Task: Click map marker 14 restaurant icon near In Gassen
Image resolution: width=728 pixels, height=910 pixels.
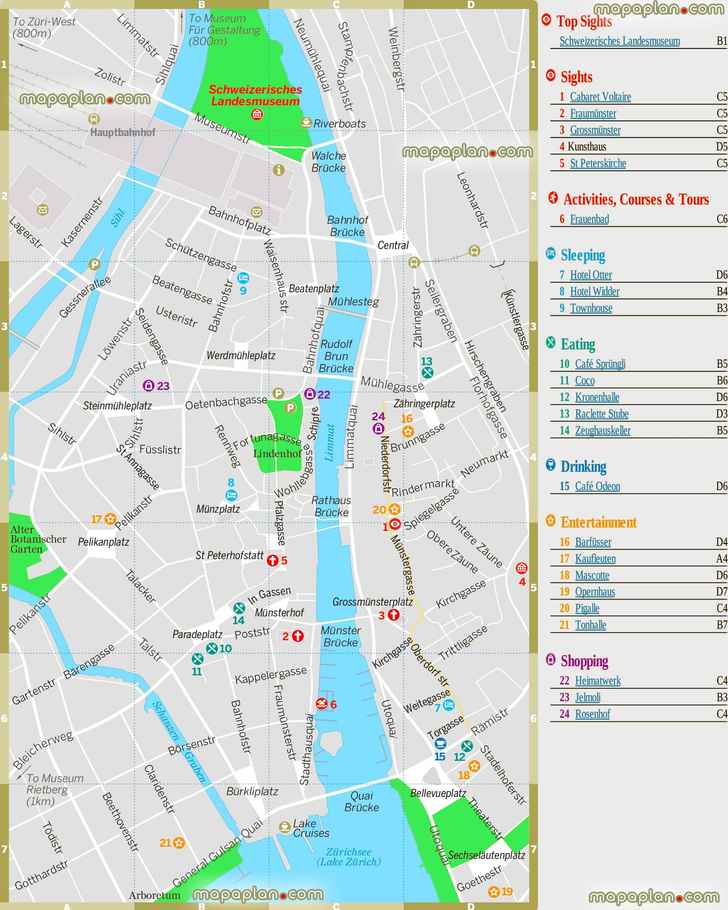Action: pyautogui.click(x=239, y=608)
